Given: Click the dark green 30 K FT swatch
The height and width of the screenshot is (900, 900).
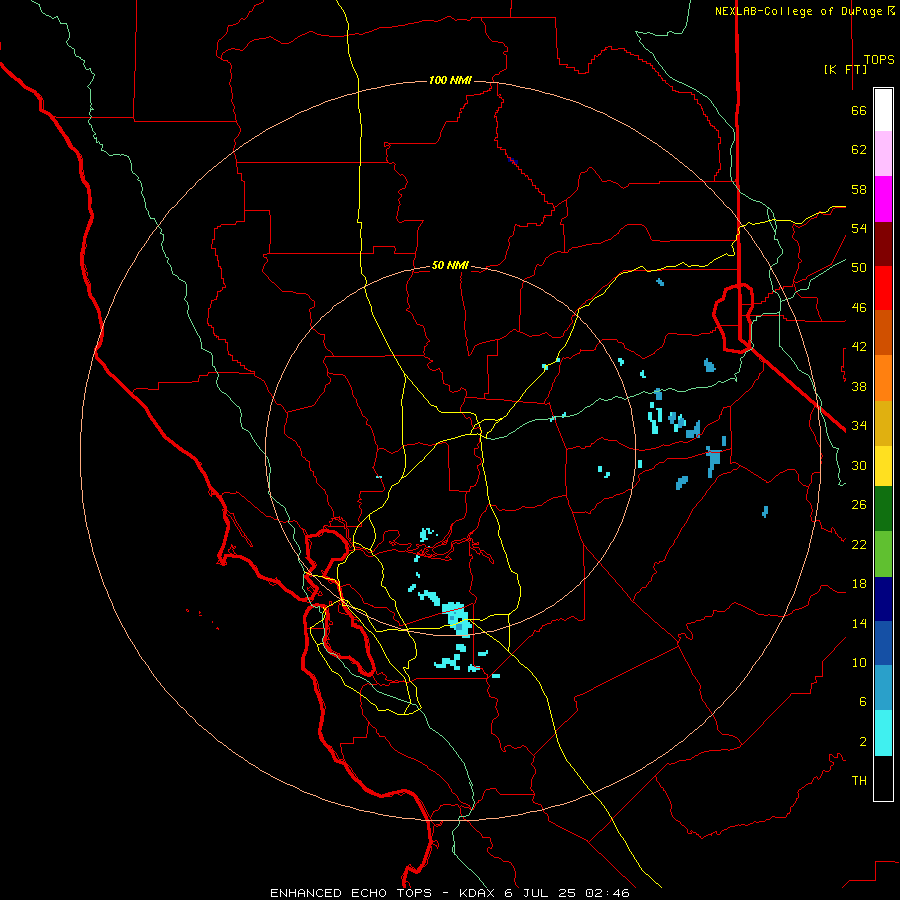Looking at the screenshot, I should point(883,509).
